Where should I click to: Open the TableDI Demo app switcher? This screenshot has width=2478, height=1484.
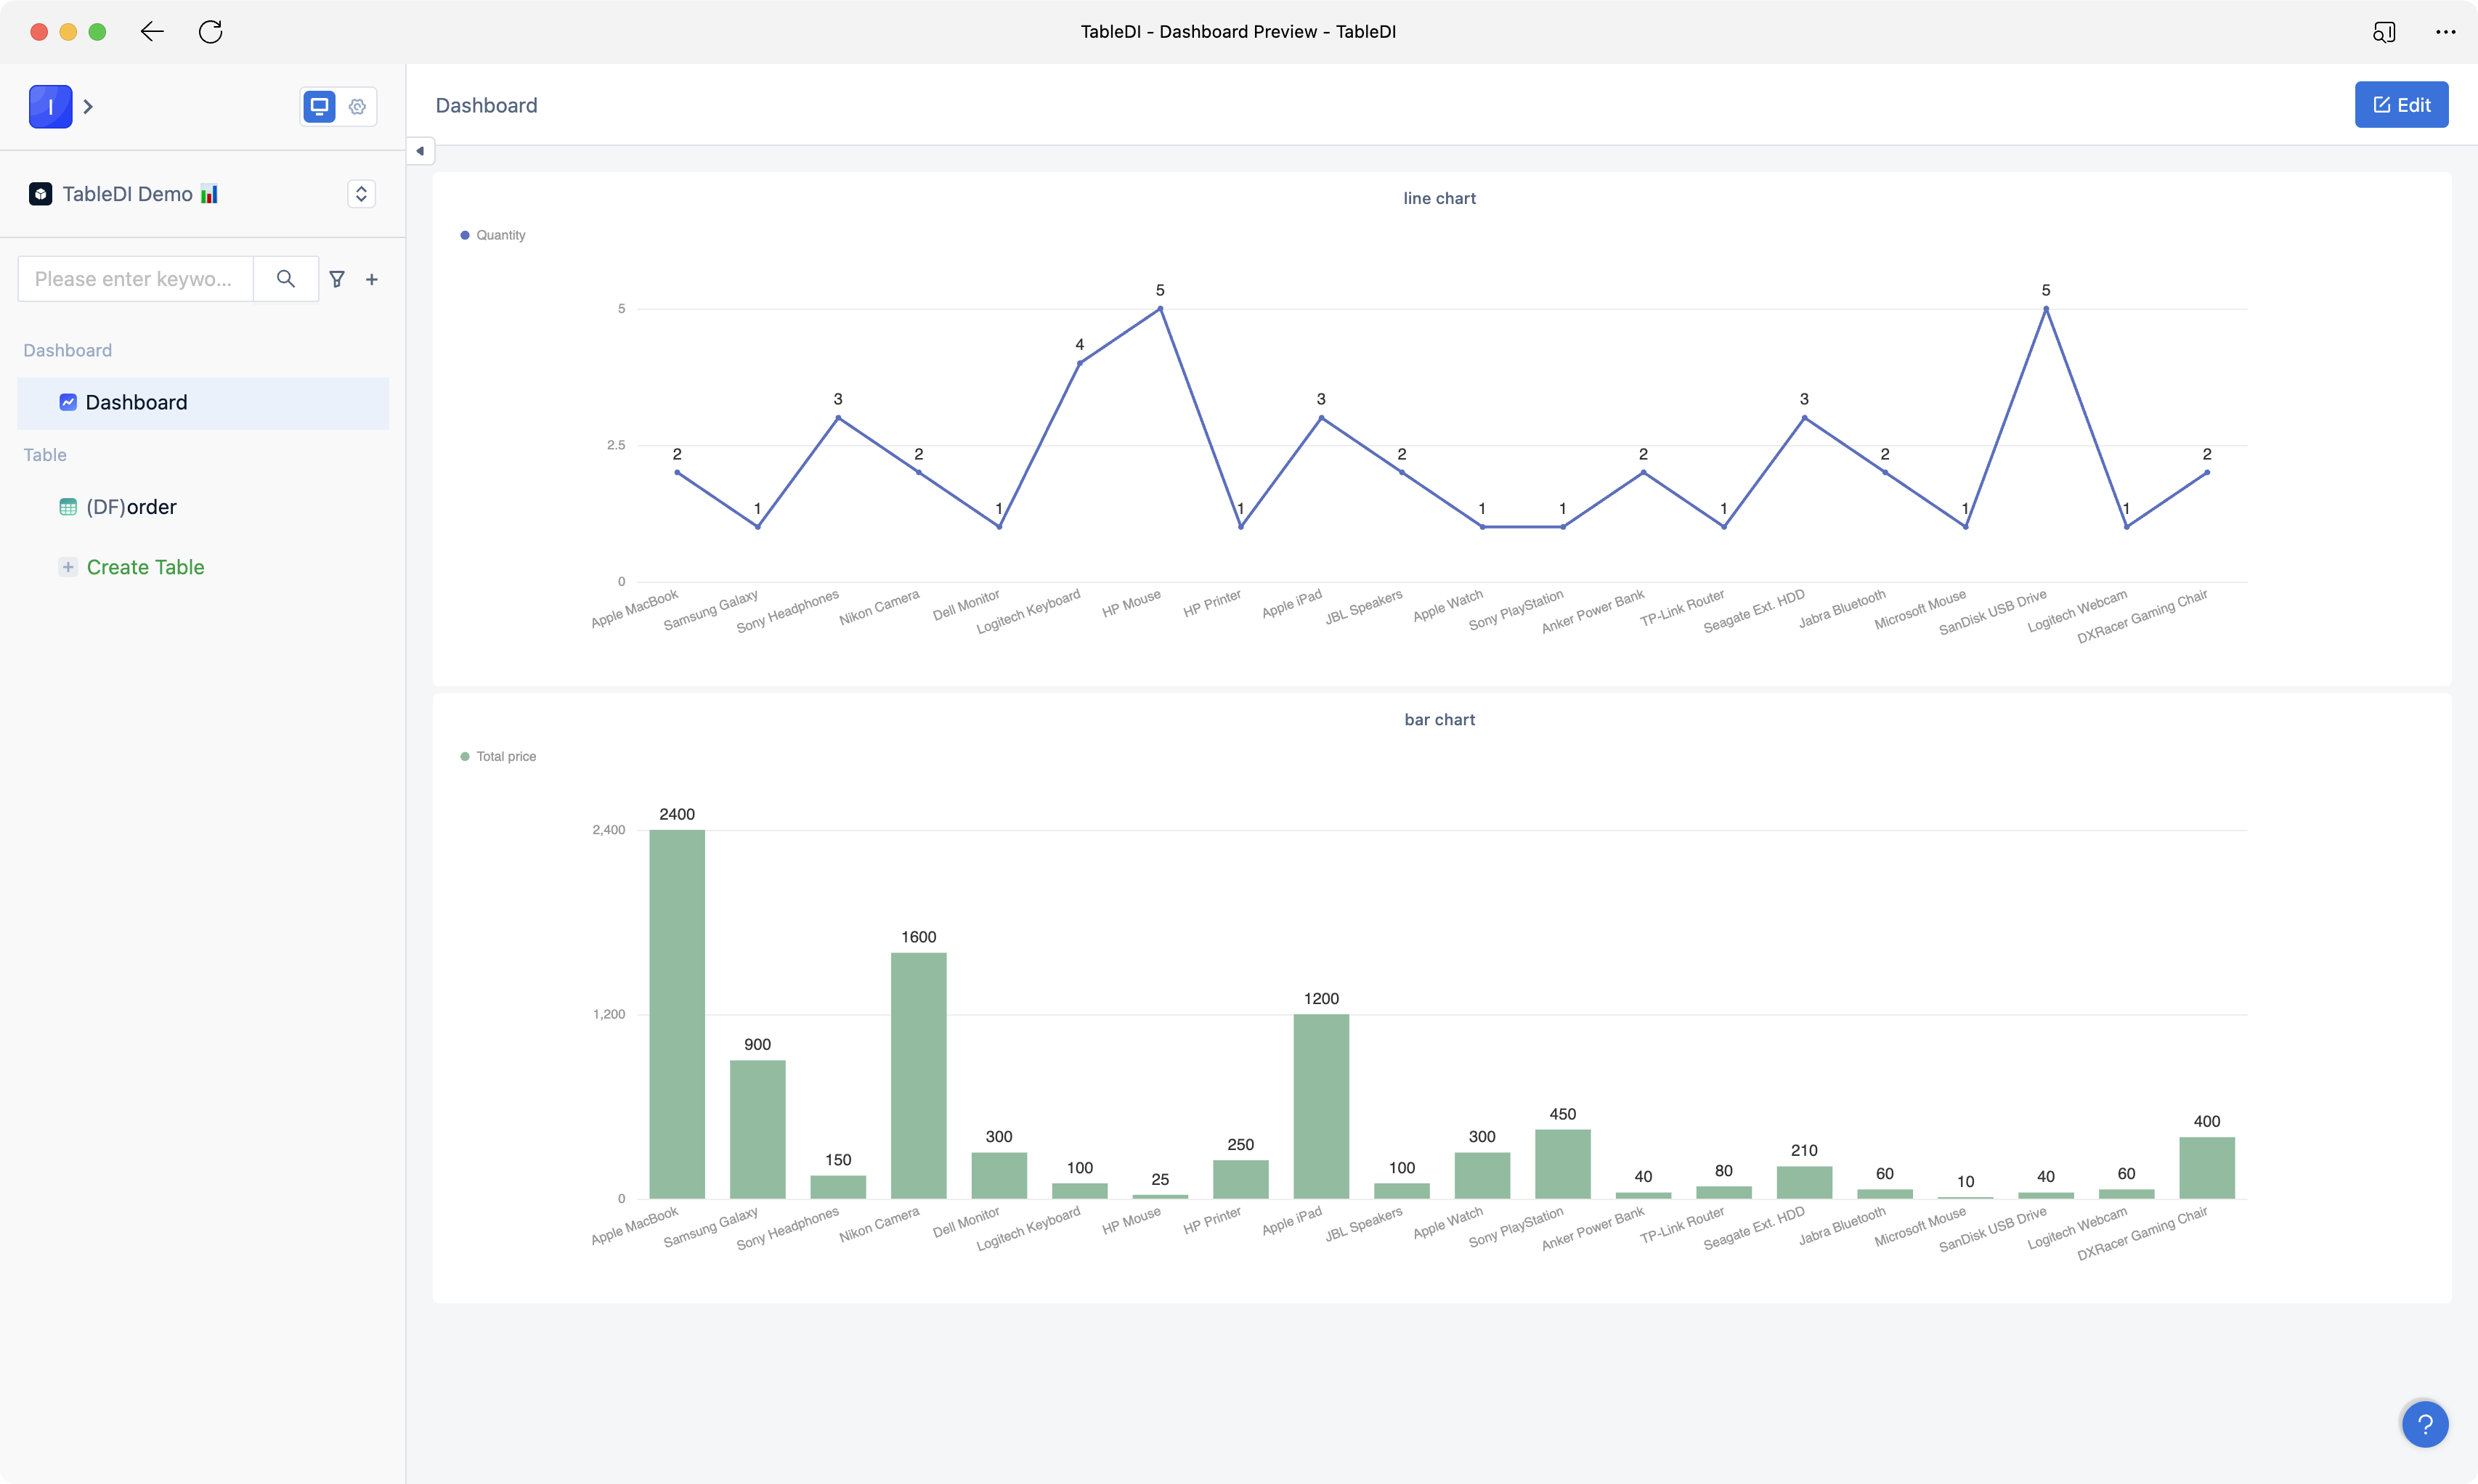pyautogui.click(x=361, y=194)
